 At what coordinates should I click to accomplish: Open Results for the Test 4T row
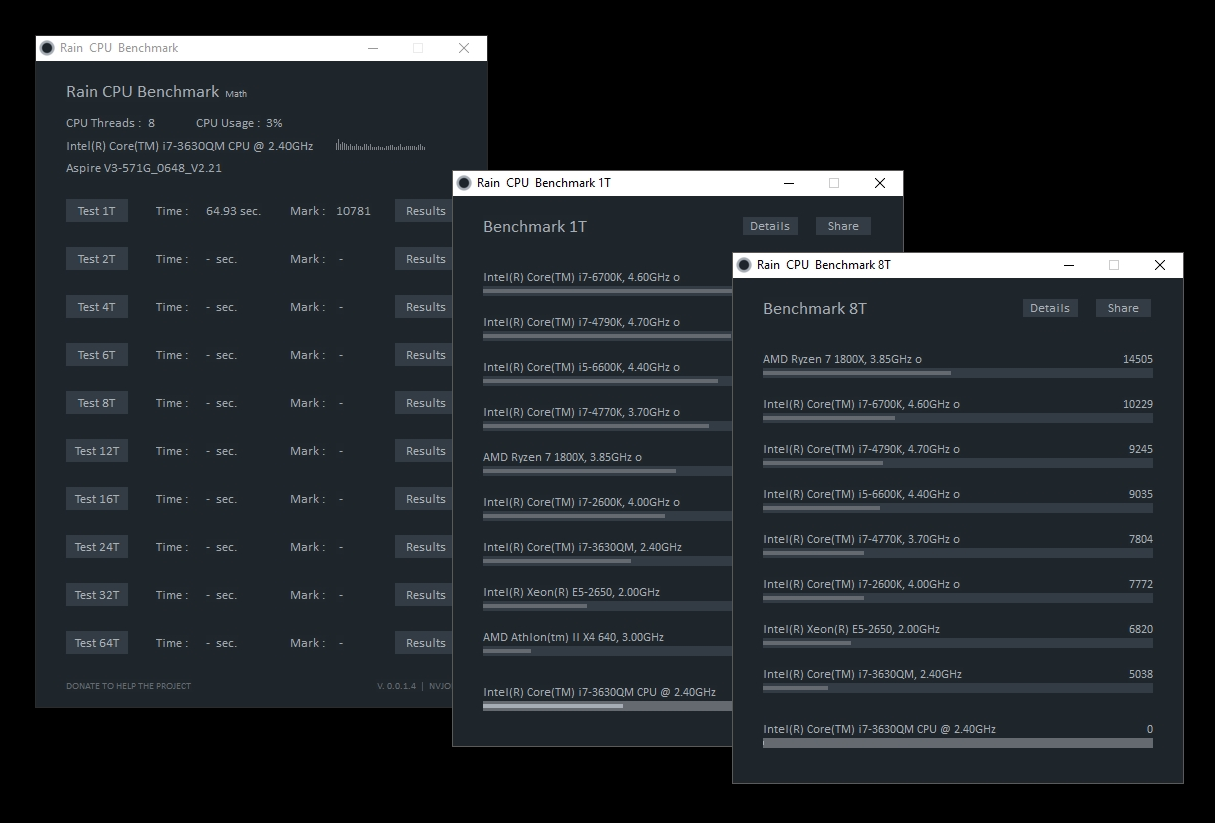pyautogui.click(x=424, y=307)
